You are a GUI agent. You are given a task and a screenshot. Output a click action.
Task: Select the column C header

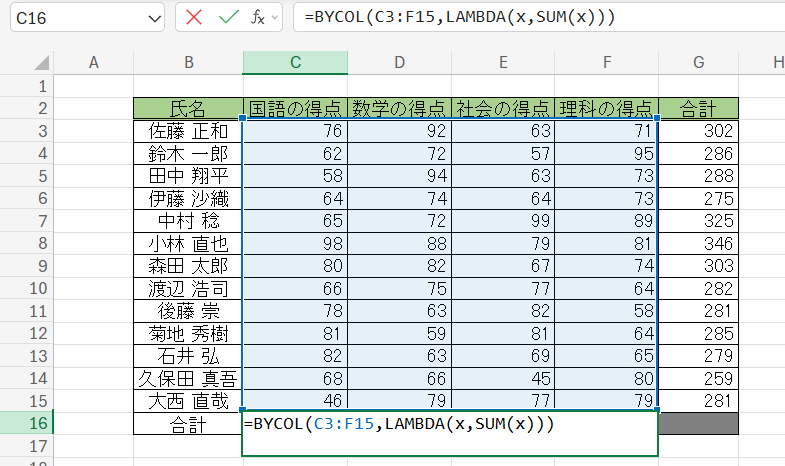[x=295, y=63]
